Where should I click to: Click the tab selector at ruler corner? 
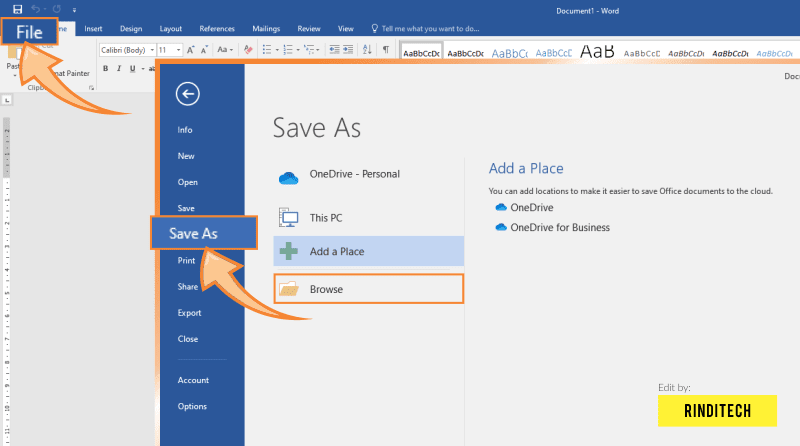pyautogui.click(x=7, y=101)
